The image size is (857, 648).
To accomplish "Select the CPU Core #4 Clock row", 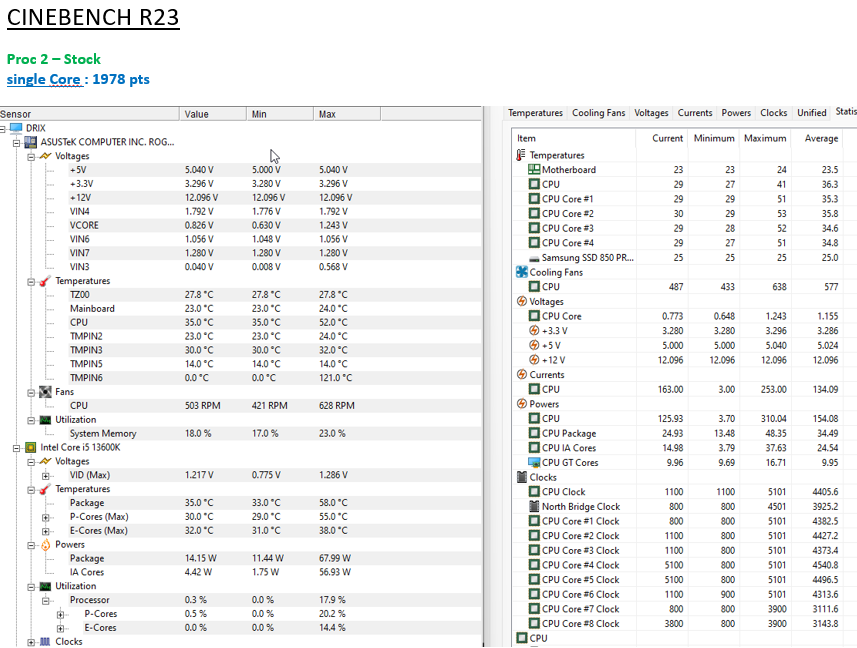I will pyautogui.click(x=684, y=565).
